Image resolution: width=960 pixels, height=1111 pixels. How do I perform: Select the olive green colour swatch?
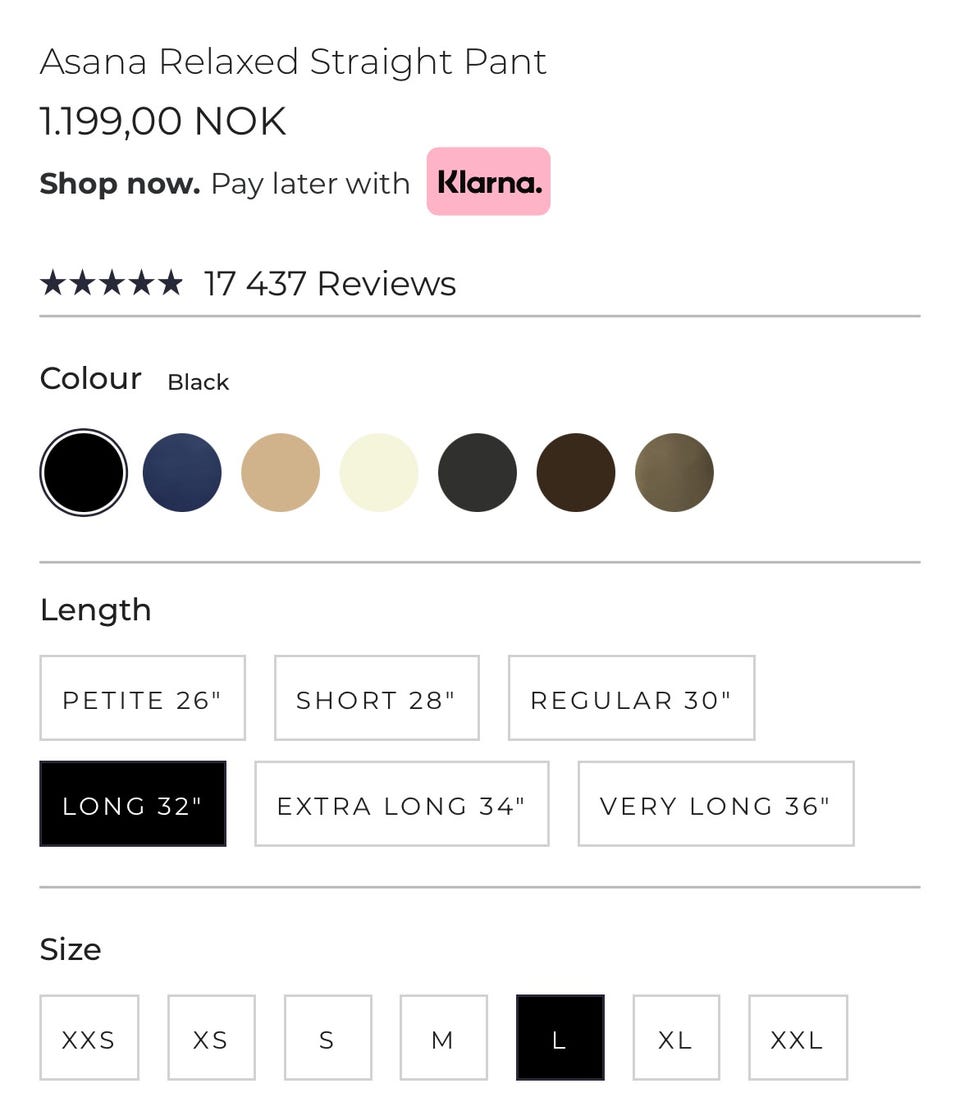[674, 472]
